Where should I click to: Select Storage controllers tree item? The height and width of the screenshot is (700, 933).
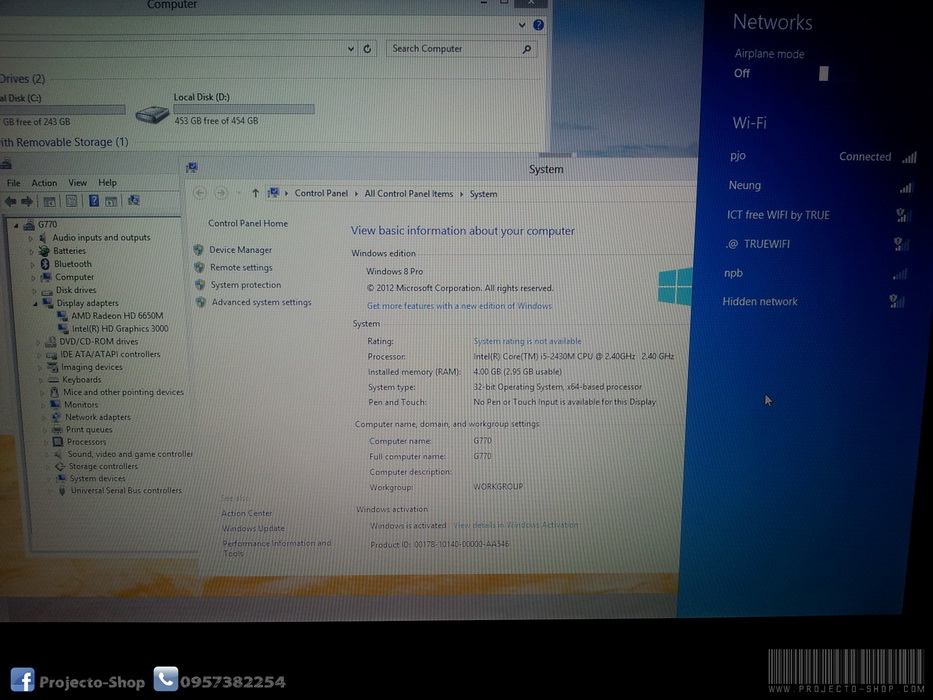(103, 467)
